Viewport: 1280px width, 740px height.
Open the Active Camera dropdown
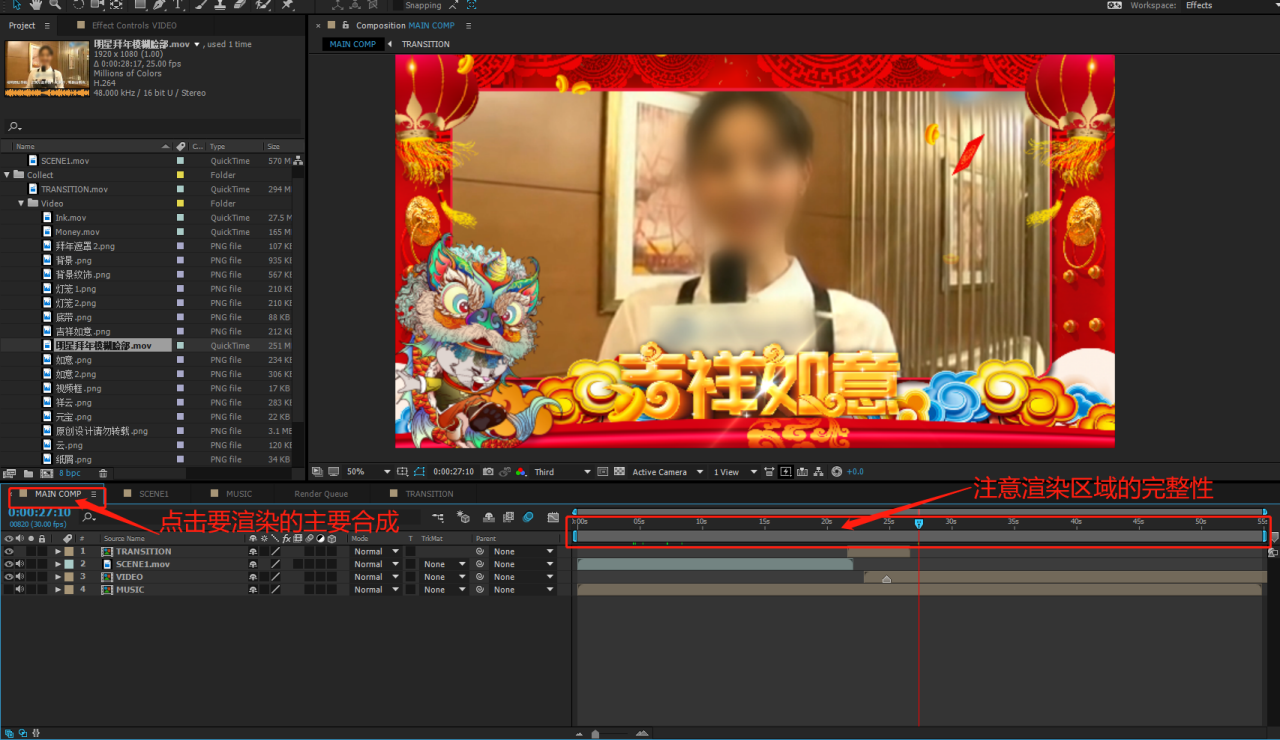point(668,471)
